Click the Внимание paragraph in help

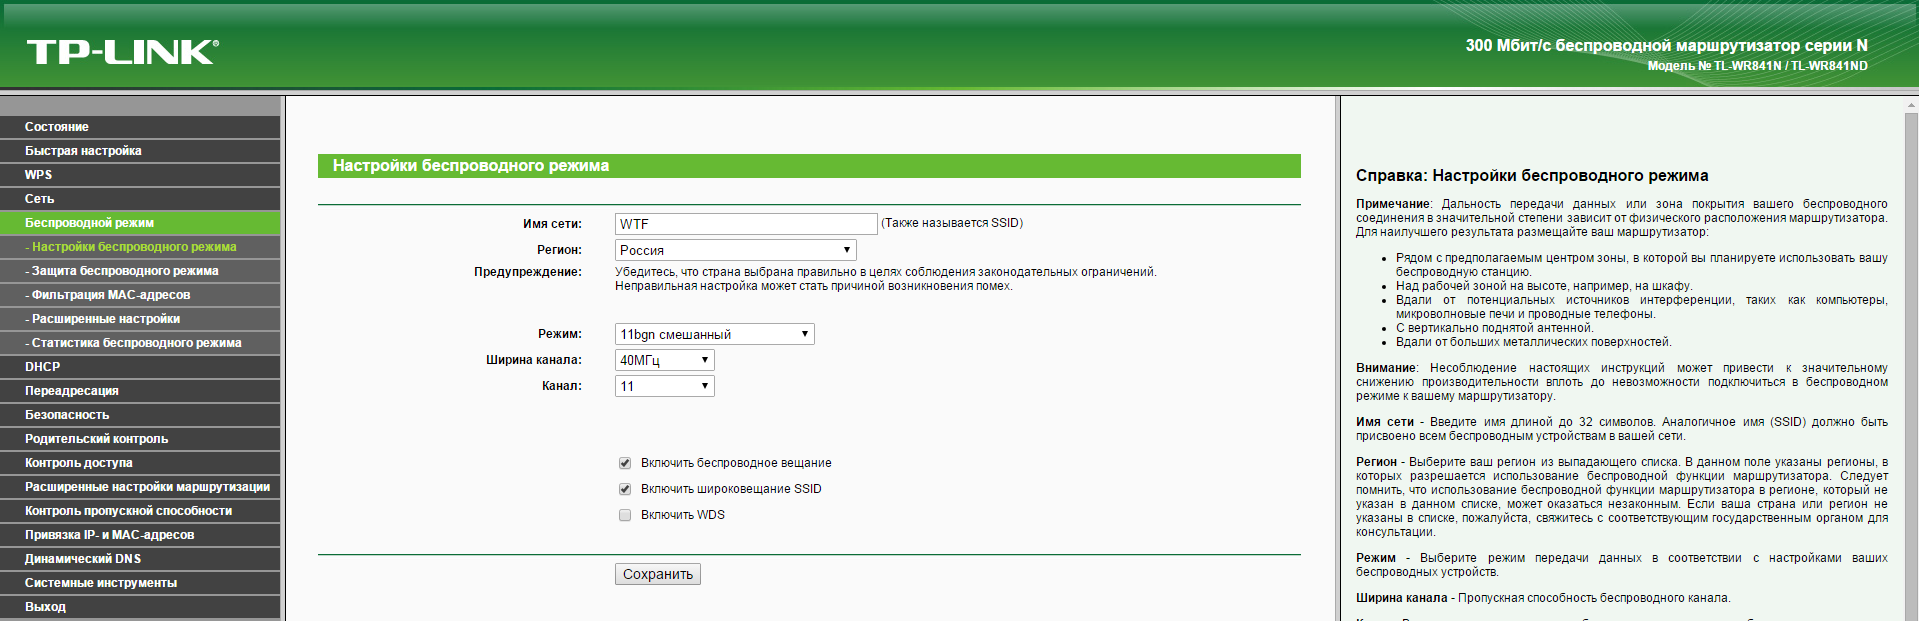pyautogui.click(x=1622, y=382)
